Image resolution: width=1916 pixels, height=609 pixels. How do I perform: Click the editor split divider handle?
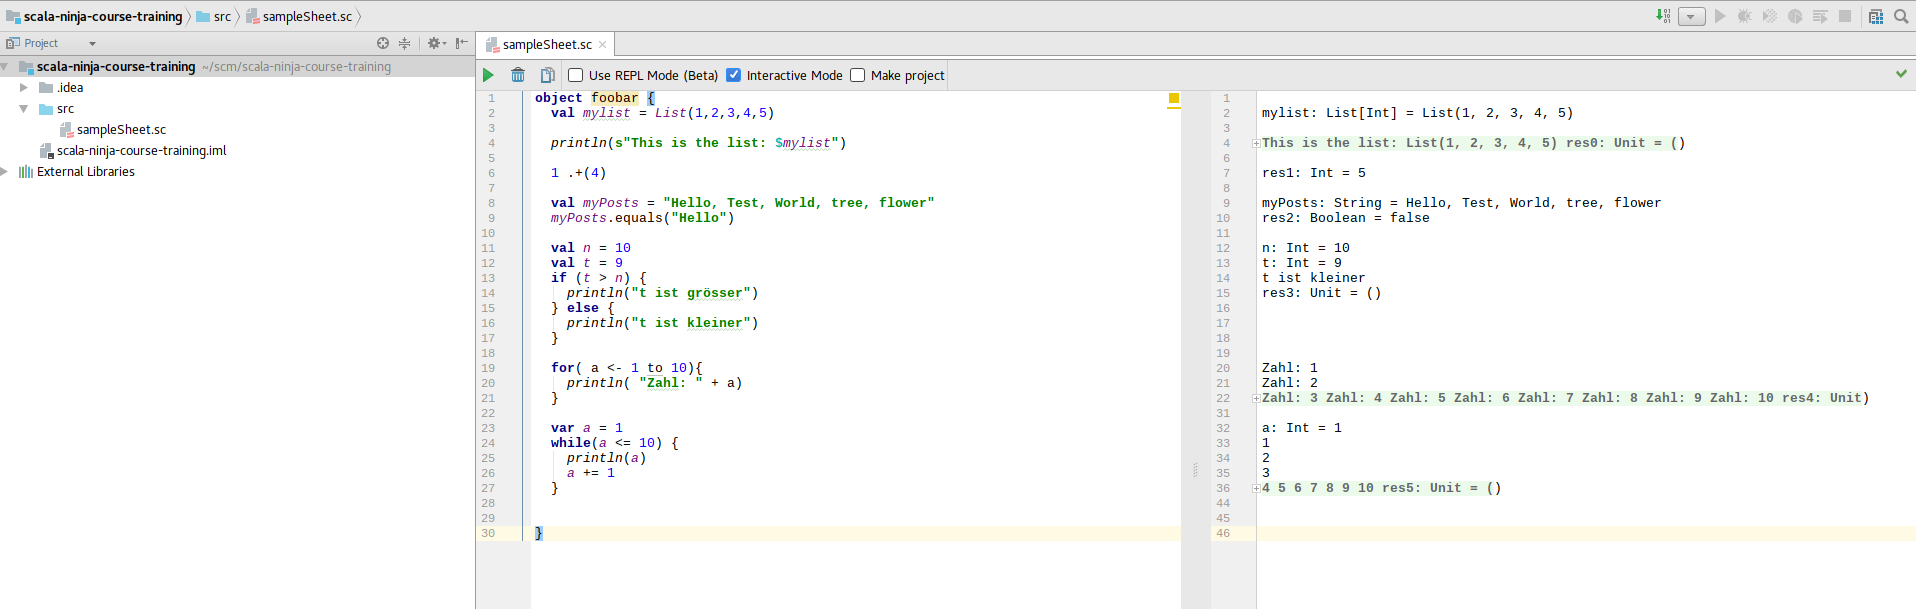(x=1195, y=469)
